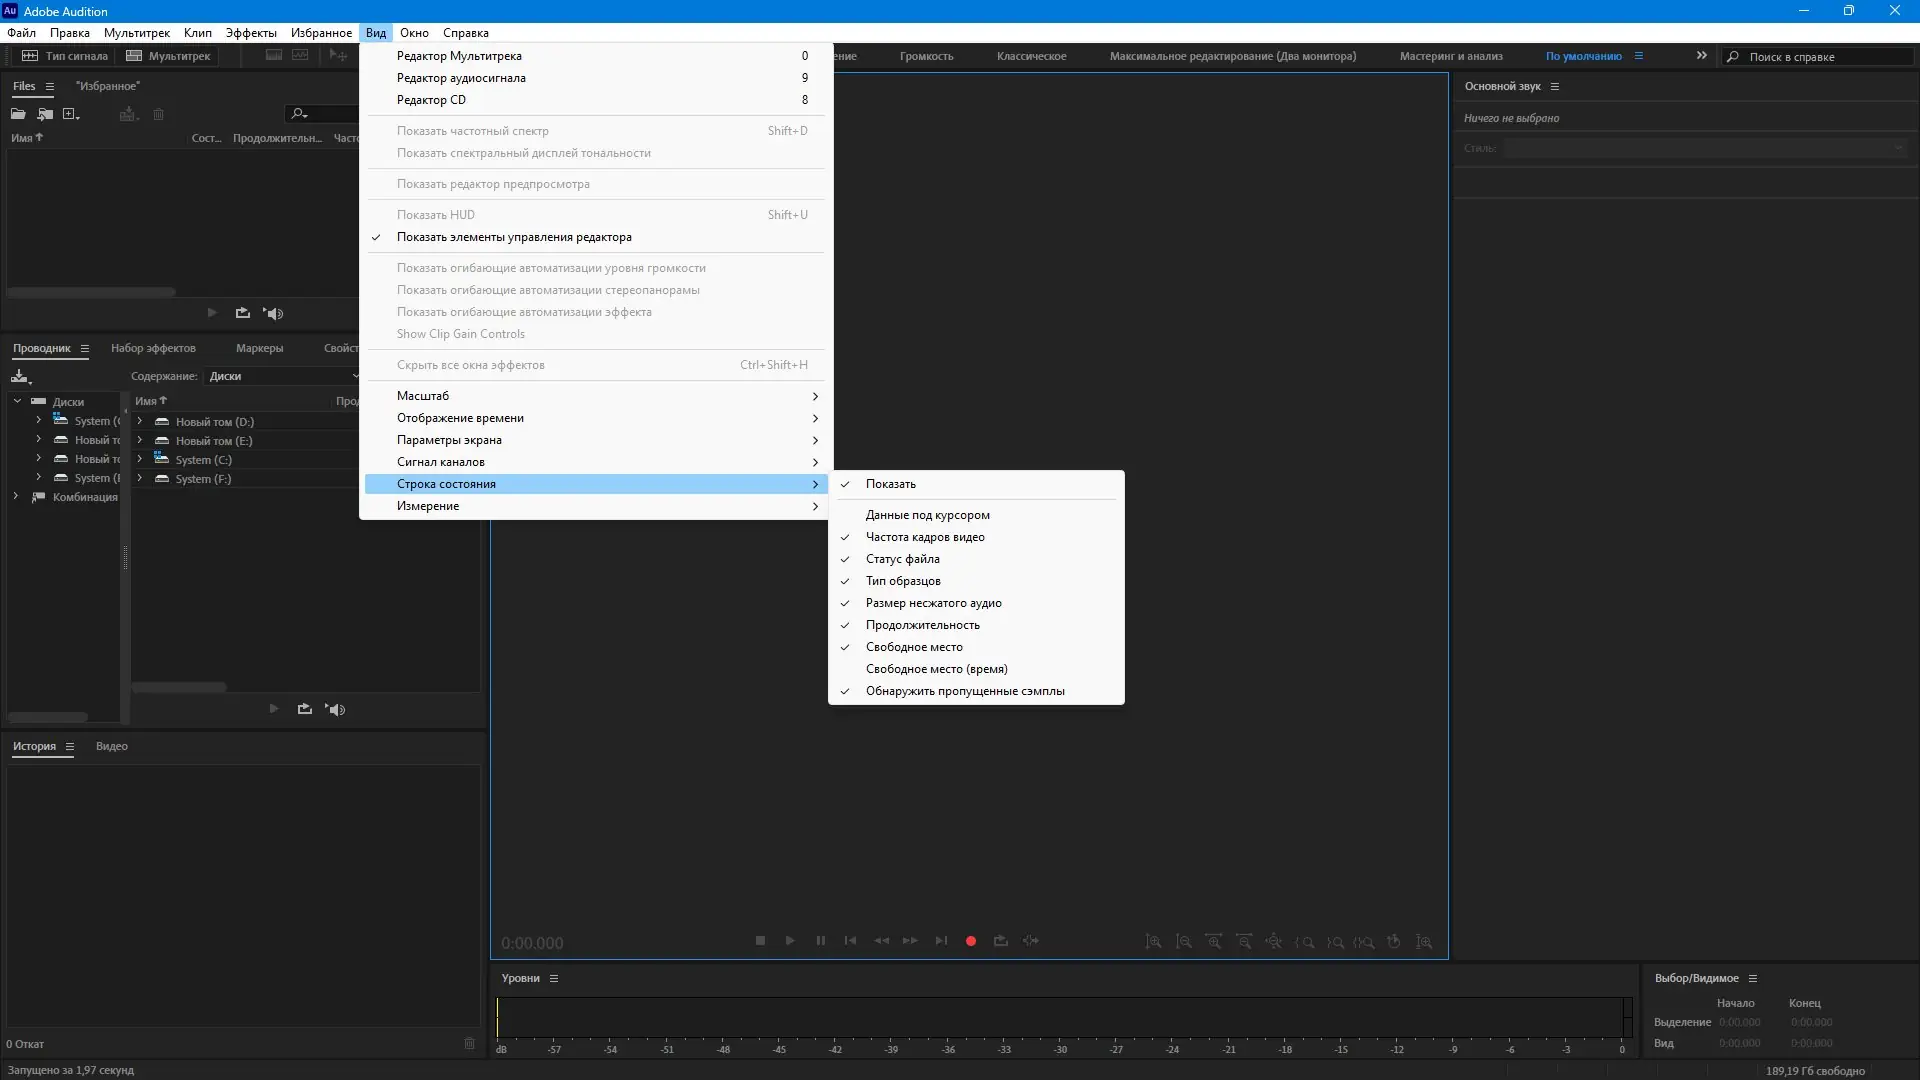1920x1080 pixels.
Task: Open the 'Эффекты' menu
Action: pyautogui.click(x=250, y=33)
